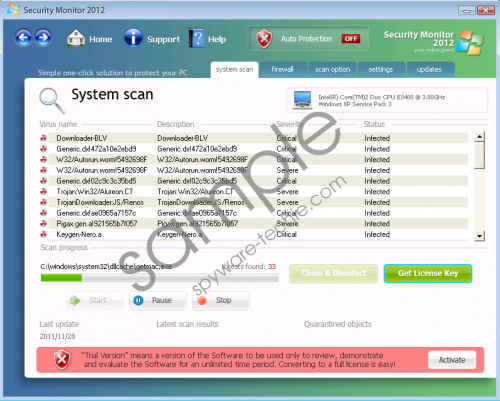Click the Latest scan results label
Viewport: 500px width, 401px height.
(x=187, y=324)
